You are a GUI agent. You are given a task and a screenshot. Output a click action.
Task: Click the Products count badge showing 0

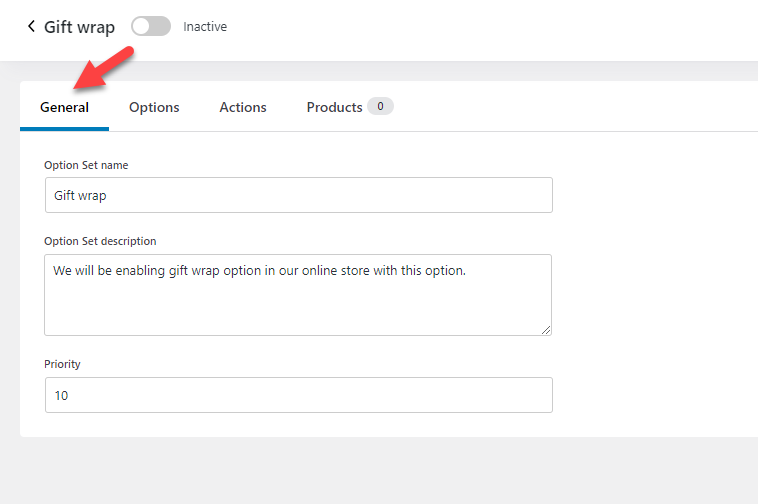coord(380,106)
